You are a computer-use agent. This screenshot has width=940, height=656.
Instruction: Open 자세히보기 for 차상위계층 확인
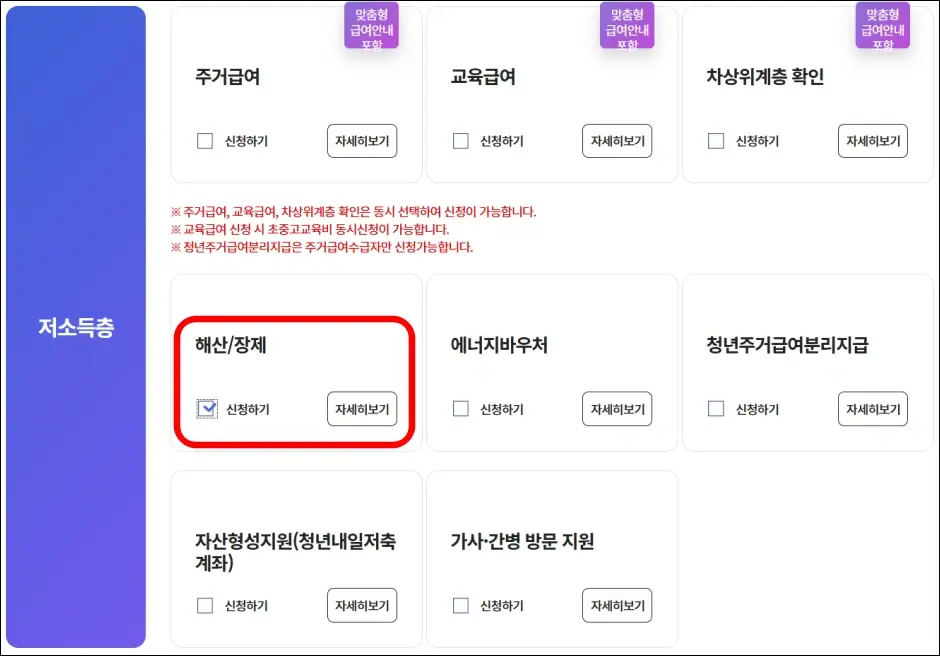coord(873,141)
